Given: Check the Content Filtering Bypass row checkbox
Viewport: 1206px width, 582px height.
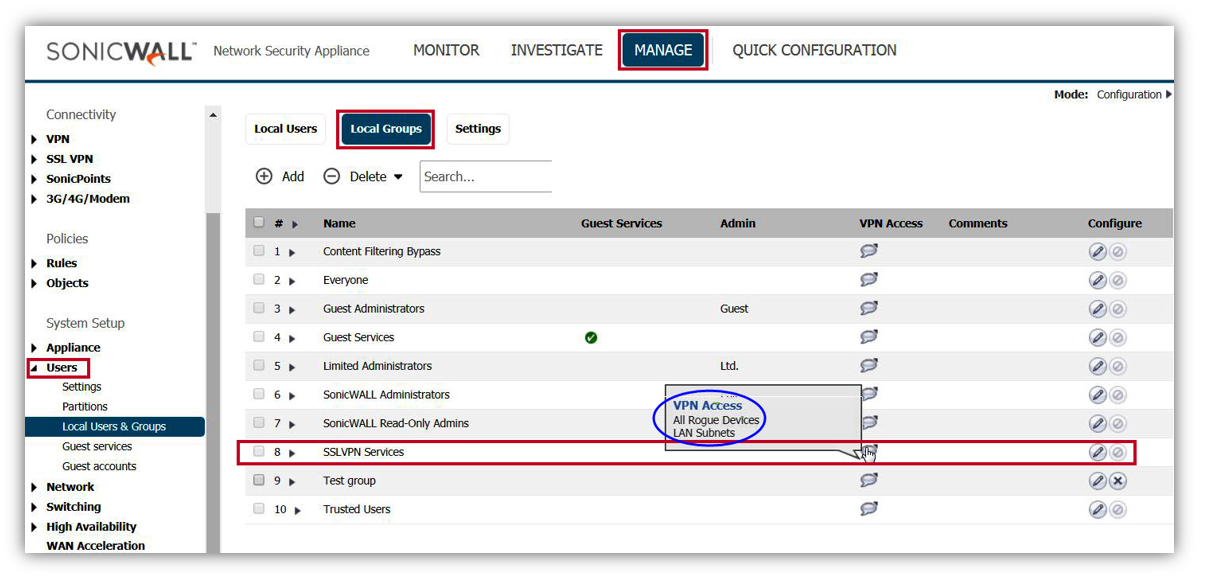Looking at the screenshot, I should (x=260, y=251).
